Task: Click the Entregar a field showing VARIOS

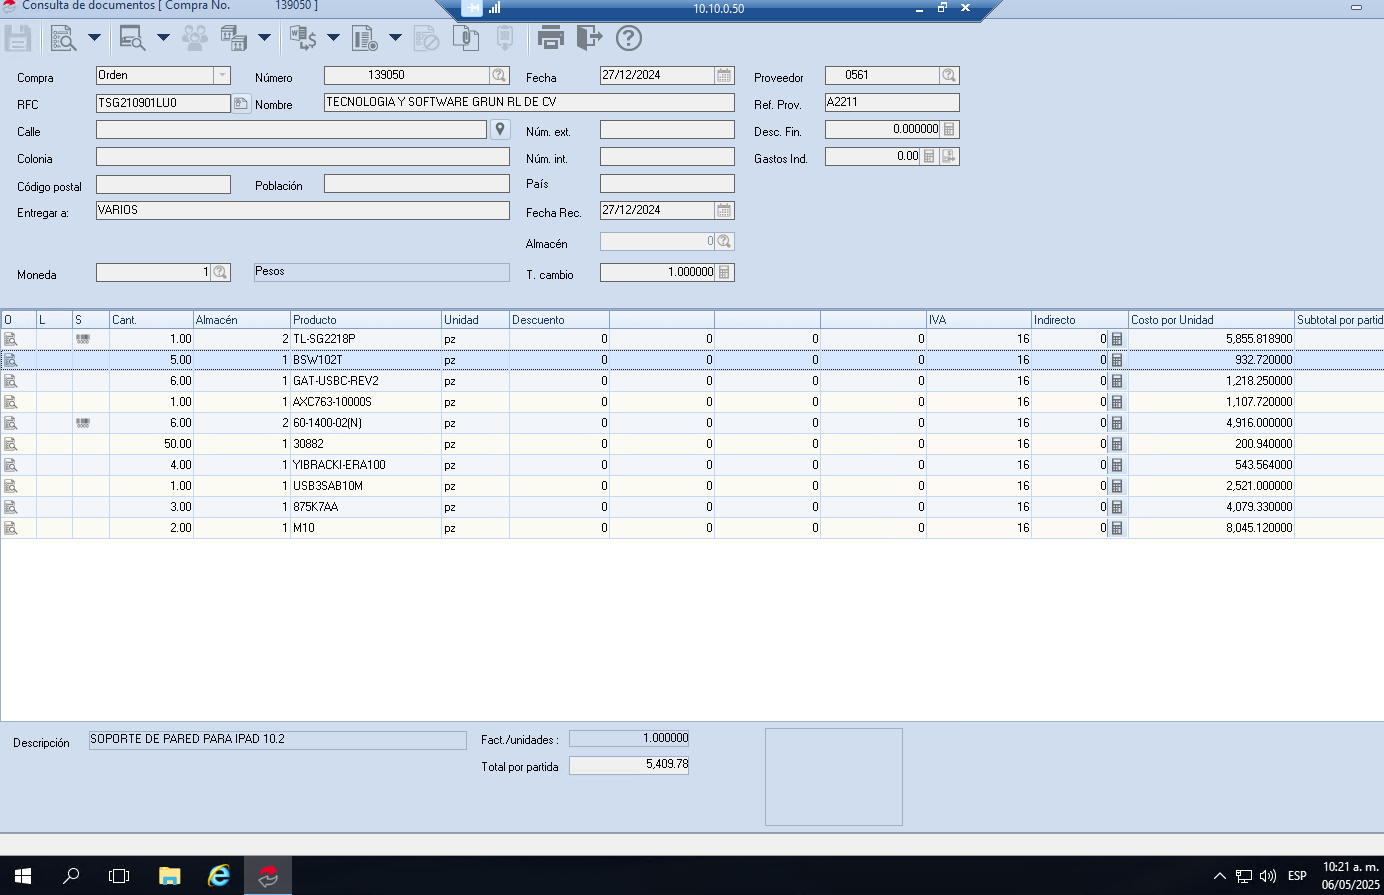Action: [303, 211]
